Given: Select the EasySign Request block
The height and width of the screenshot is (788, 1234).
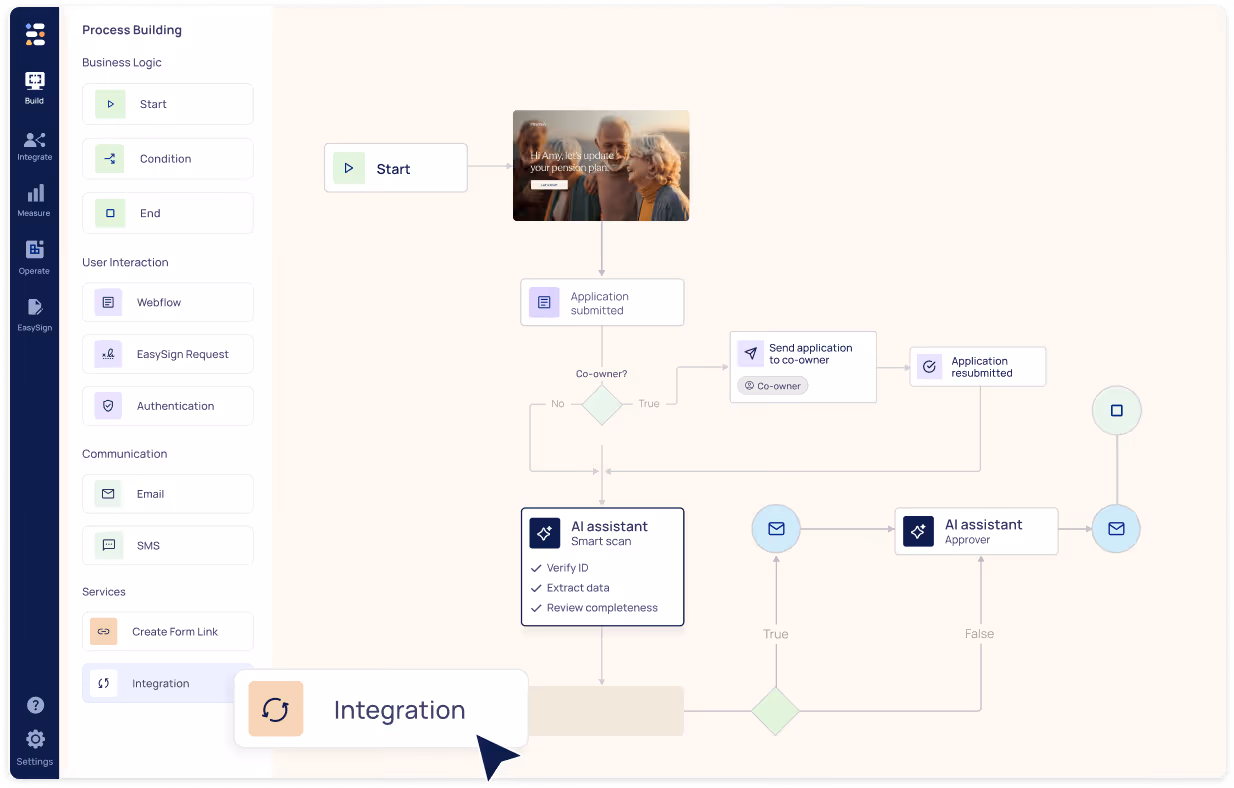Looking at the screenshot, I should (x=168, y=354).
